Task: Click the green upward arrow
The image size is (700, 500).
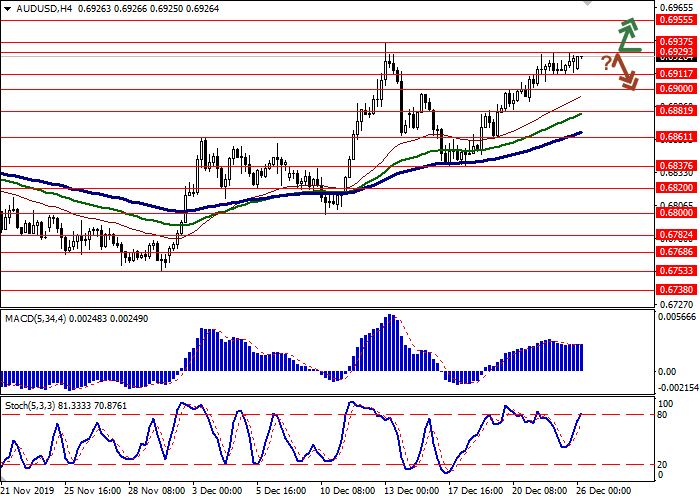Action: [x=627, y=34]
